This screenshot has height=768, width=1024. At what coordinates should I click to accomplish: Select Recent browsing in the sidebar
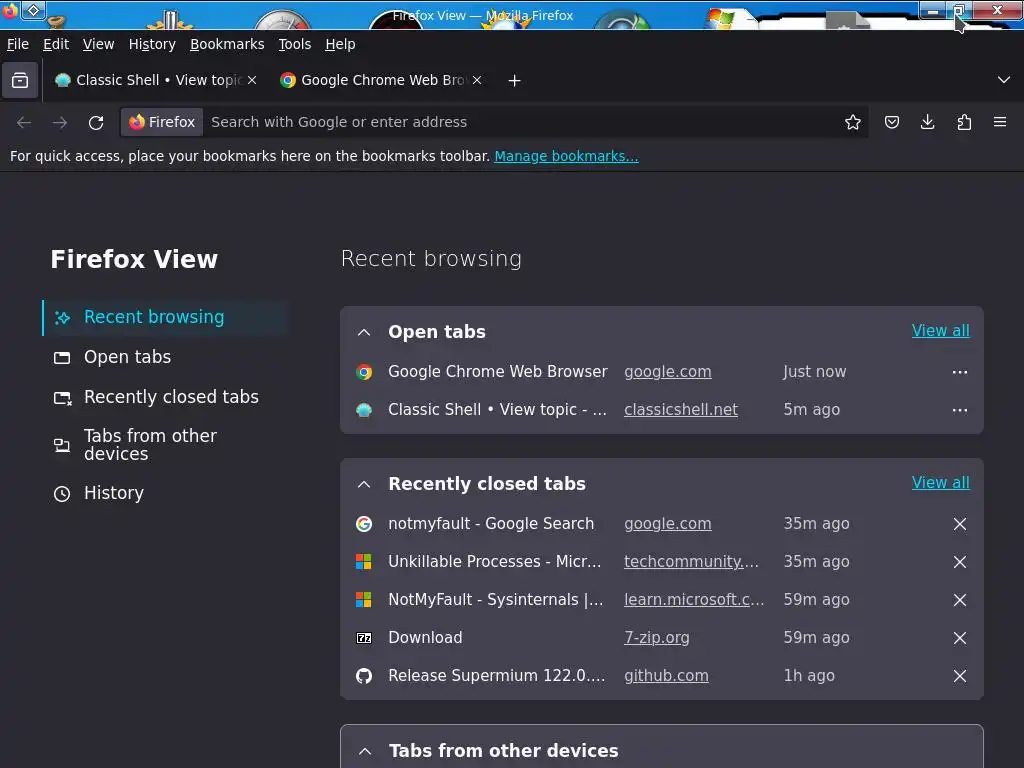click(165, 317)
